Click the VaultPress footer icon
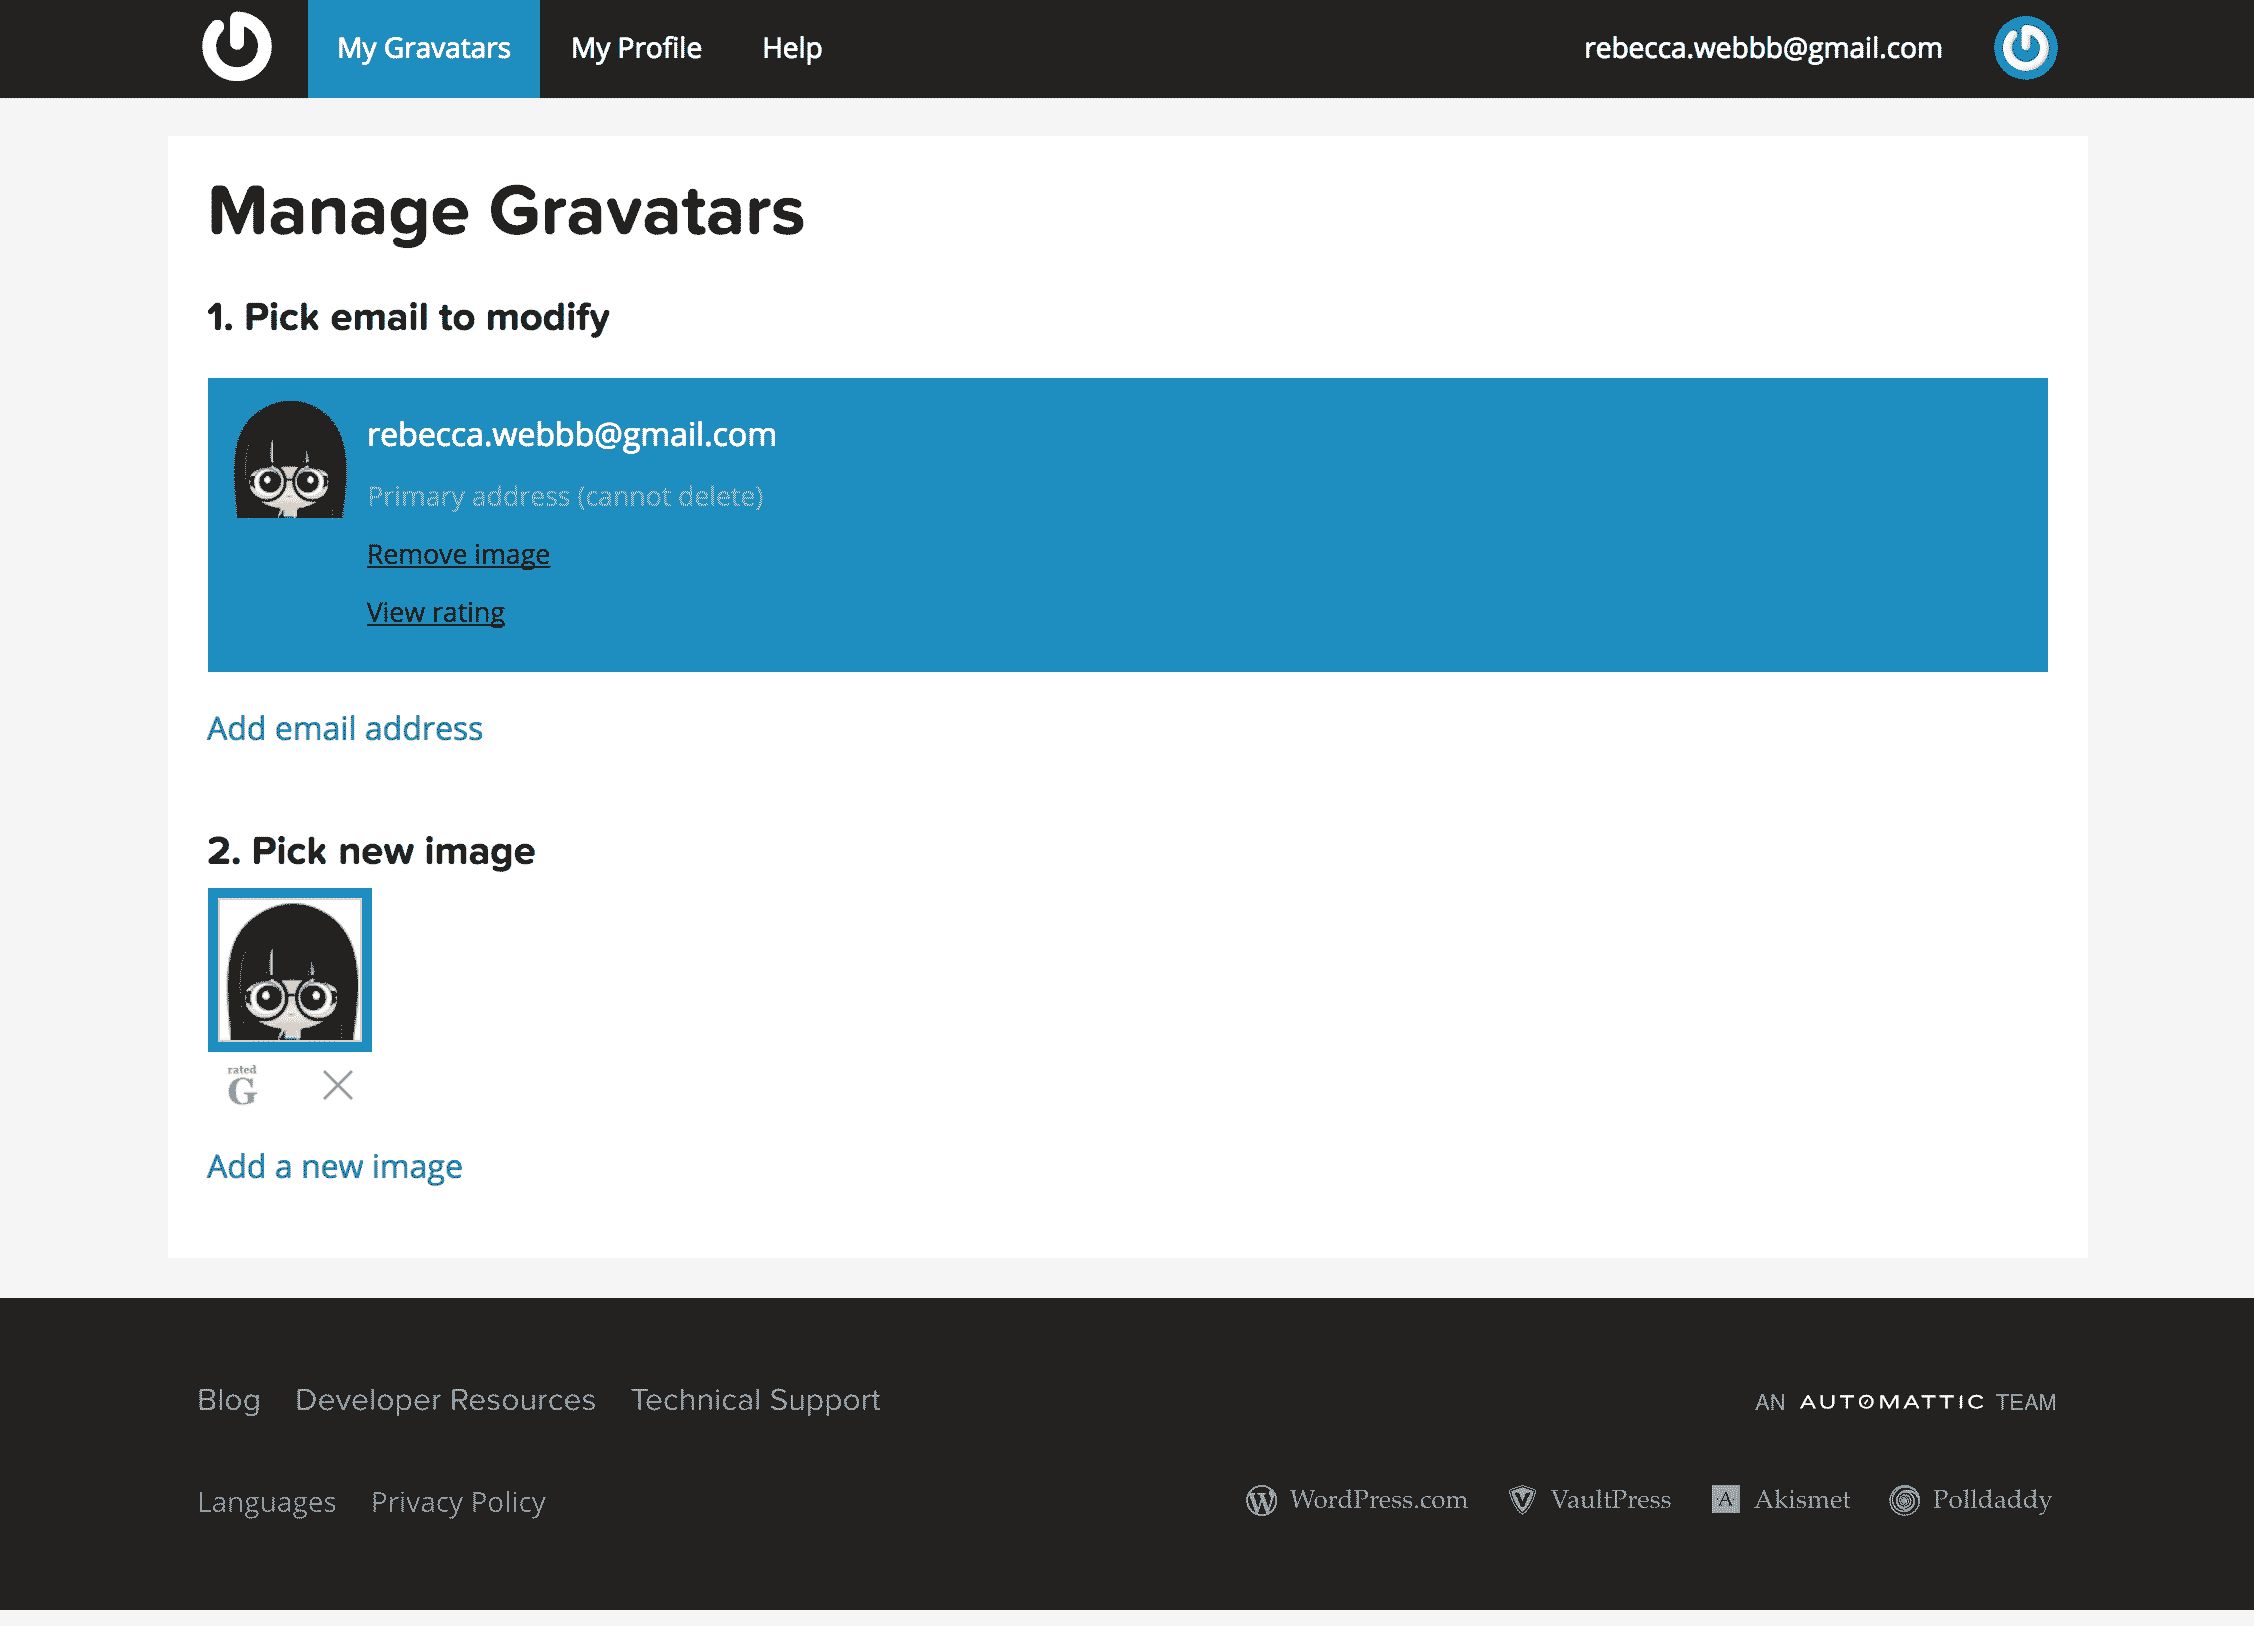The height and width of the screenshot is (1626, 2254). (1519, 1500)
